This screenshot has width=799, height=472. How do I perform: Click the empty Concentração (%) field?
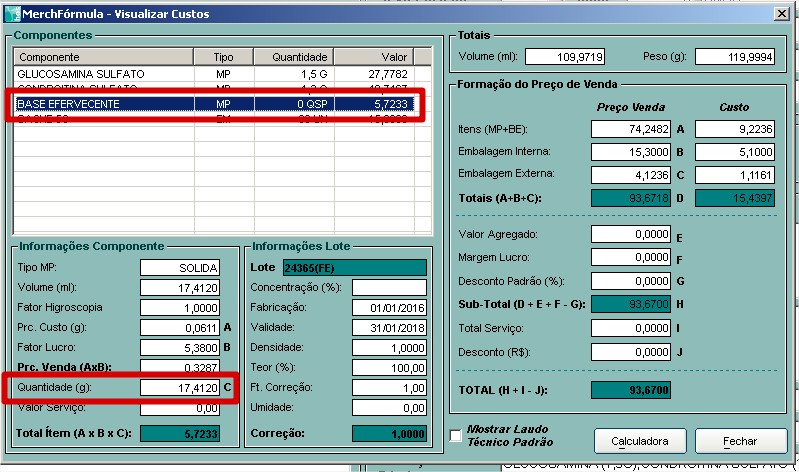coord(389,287)
